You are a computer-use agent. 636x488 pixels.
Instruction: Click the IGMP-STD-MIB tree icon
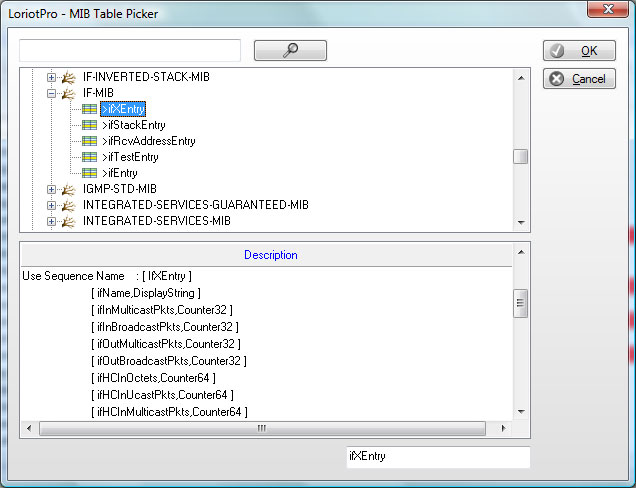69,189
